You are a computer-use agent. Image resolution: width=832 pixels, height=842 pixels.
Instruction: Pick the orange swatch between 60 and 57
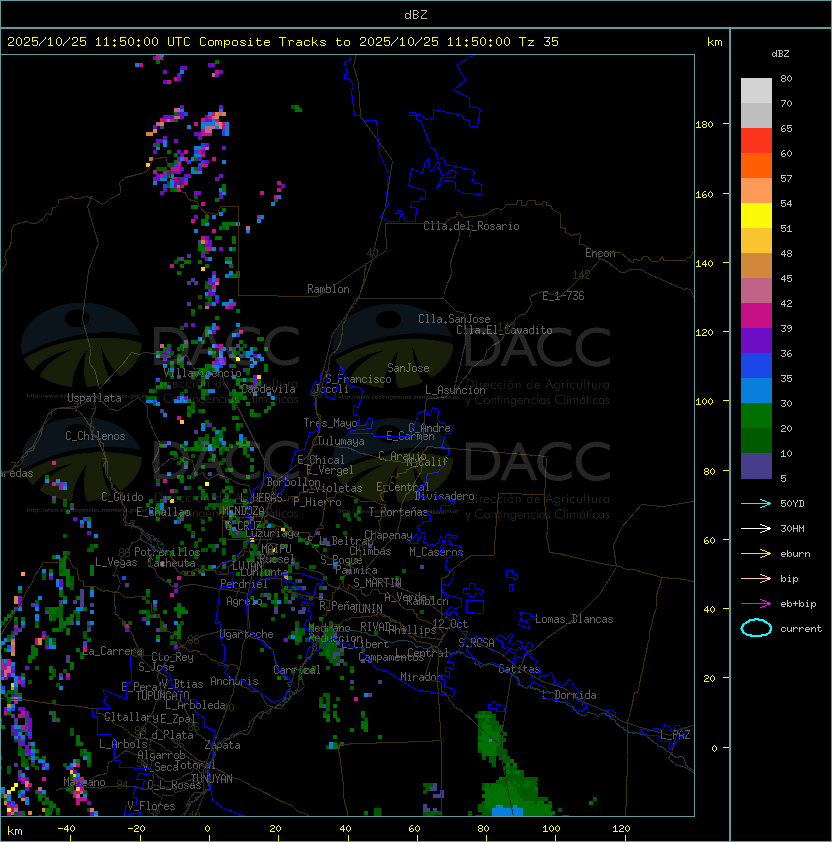click(756, 165)
